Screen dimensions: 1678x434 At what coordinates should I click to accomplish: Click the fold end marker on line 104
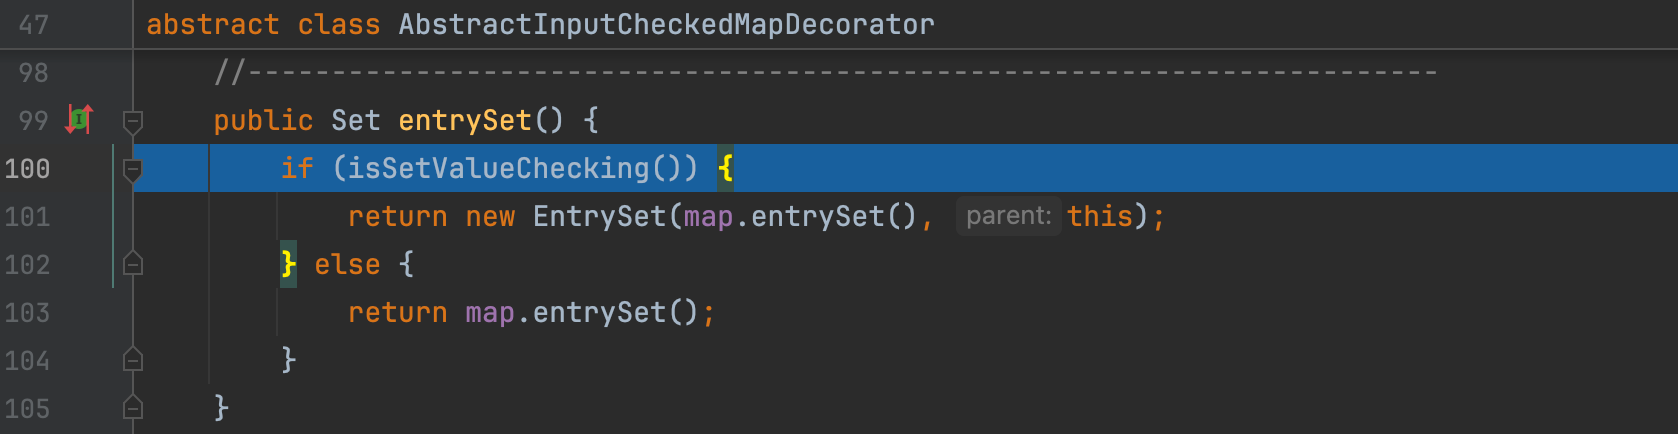[x=132, y=359]
